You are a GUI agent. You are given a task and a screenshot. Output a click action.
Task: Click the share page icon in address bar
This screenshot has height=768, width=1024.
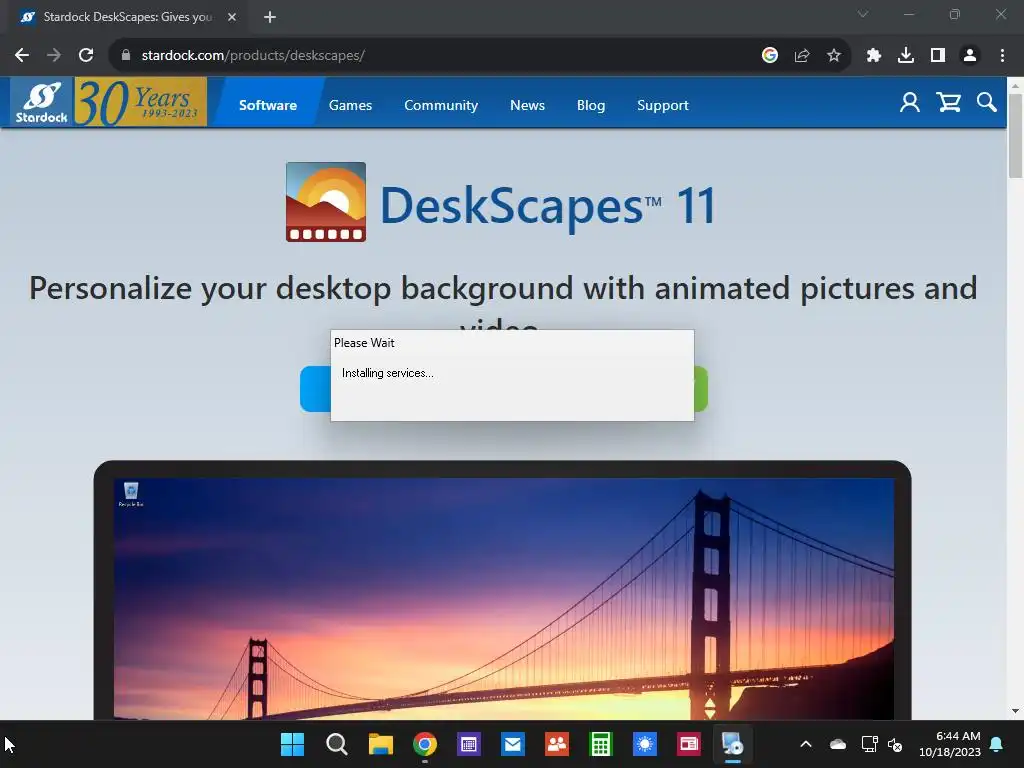tap(802, 56)
